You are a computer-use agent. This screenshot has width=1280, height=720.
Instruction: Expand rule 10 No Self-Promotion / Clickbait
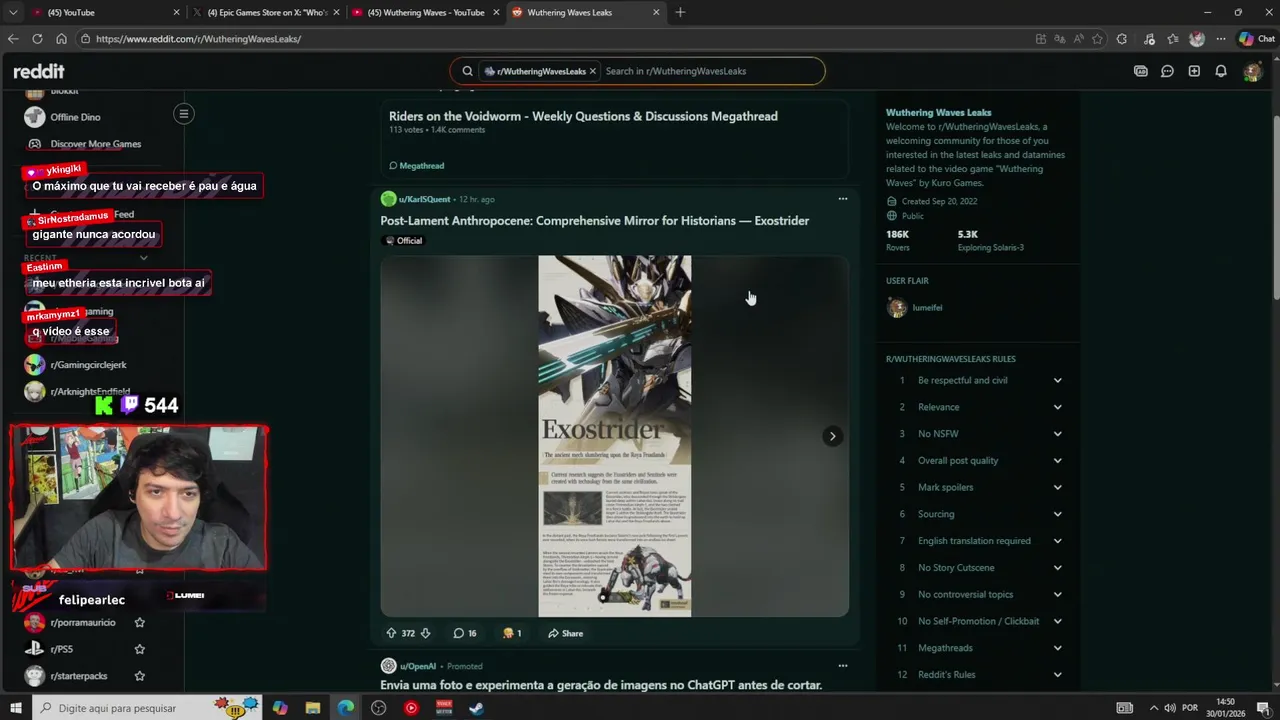coord(1057,621)
